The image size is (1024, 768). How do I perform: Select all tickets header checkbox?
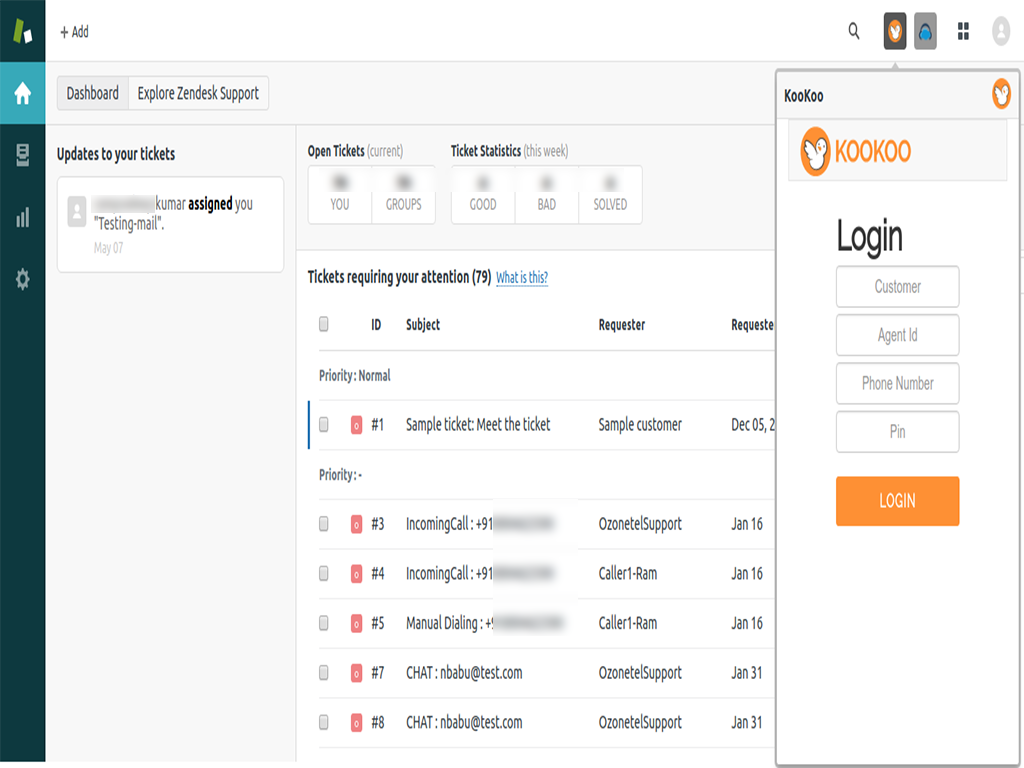pyautogui.click(x=324, y=324)
